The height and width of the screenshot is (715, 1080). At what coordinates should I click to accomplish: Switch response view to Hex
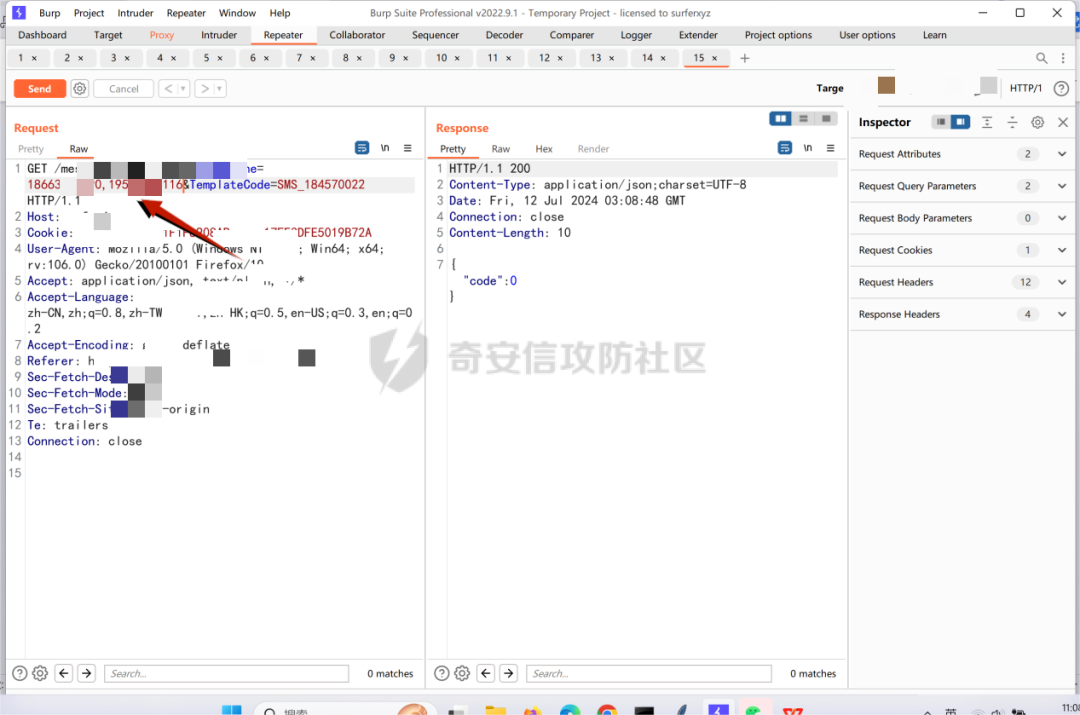pos(544,149)
